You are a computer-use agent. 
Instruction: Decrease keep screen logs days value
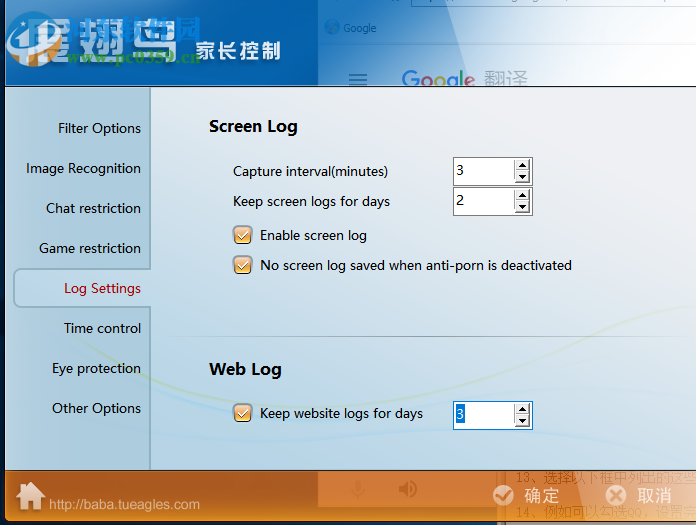pyautogui.click(x=522, y=207)
